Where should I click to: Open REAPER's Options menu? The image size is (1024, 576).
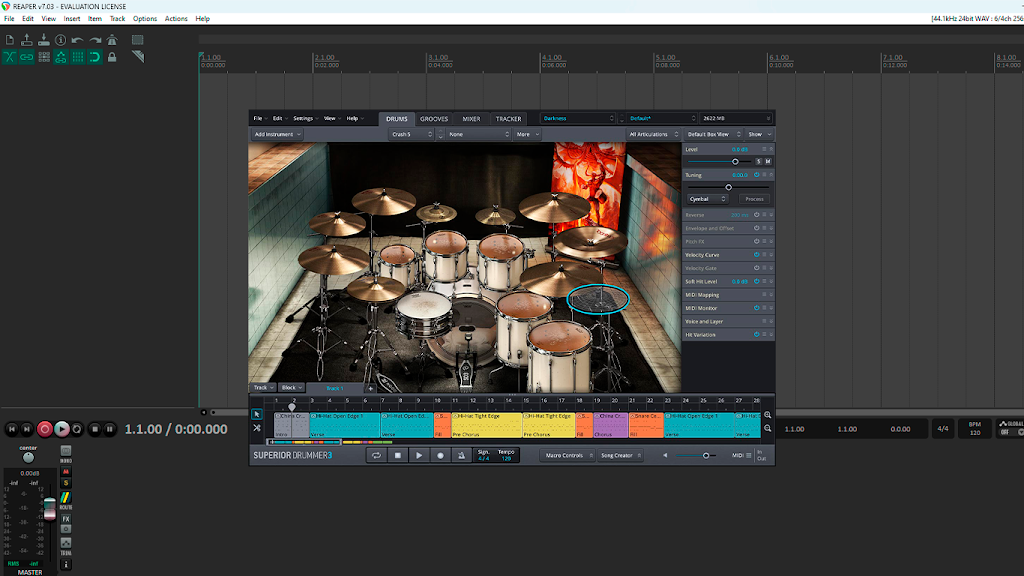point(145,19)
